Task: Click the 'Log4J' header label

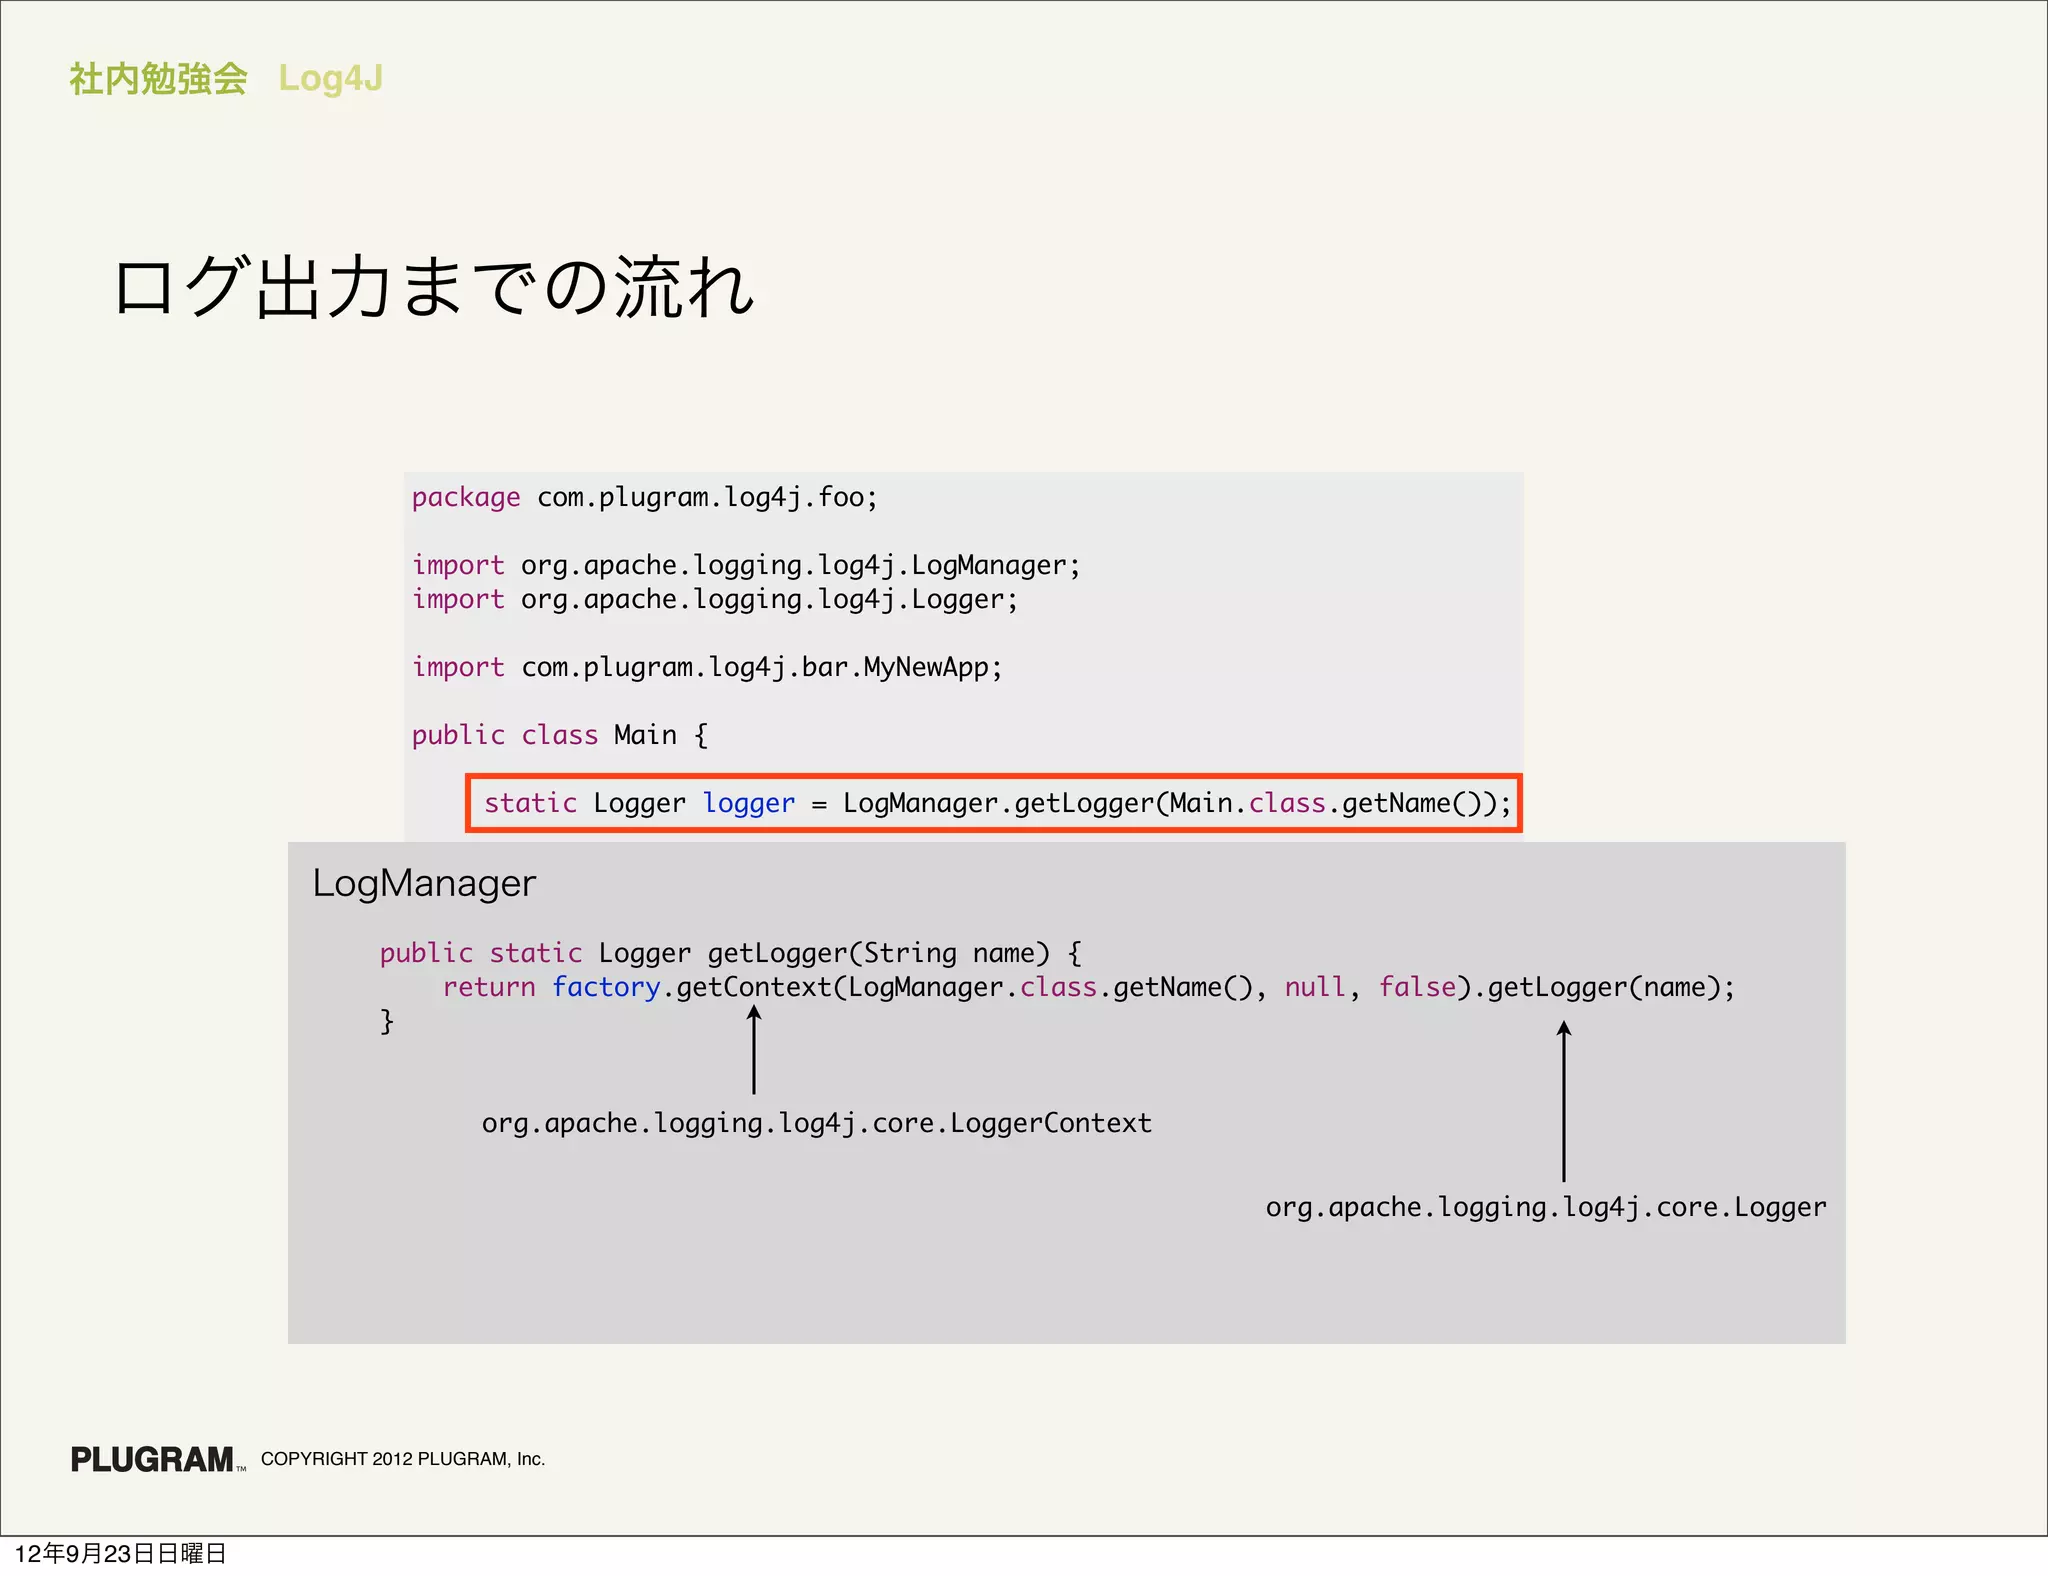Action: pos(330,78)
